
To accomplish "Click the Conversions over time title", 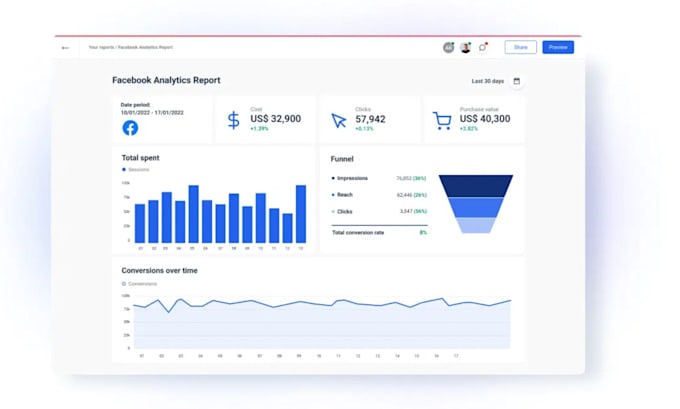I will pyautogui.click(x=159, y=271).
